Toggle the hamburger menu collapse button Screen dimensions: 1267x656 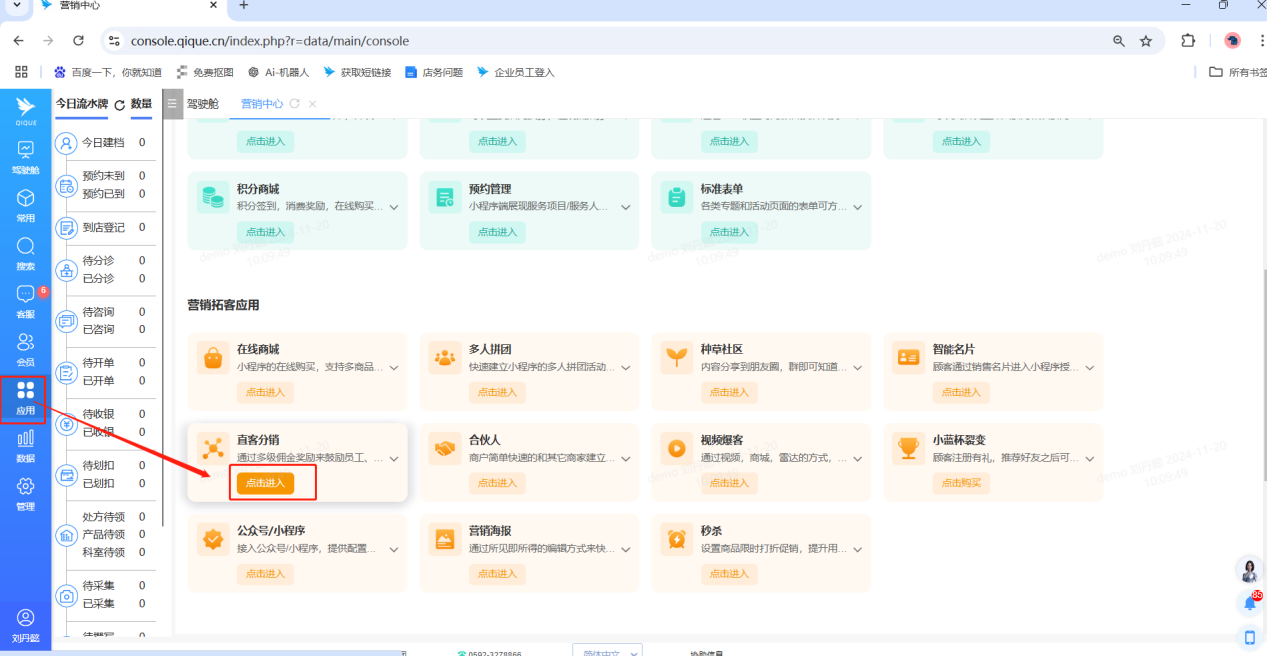pos(173,104)
